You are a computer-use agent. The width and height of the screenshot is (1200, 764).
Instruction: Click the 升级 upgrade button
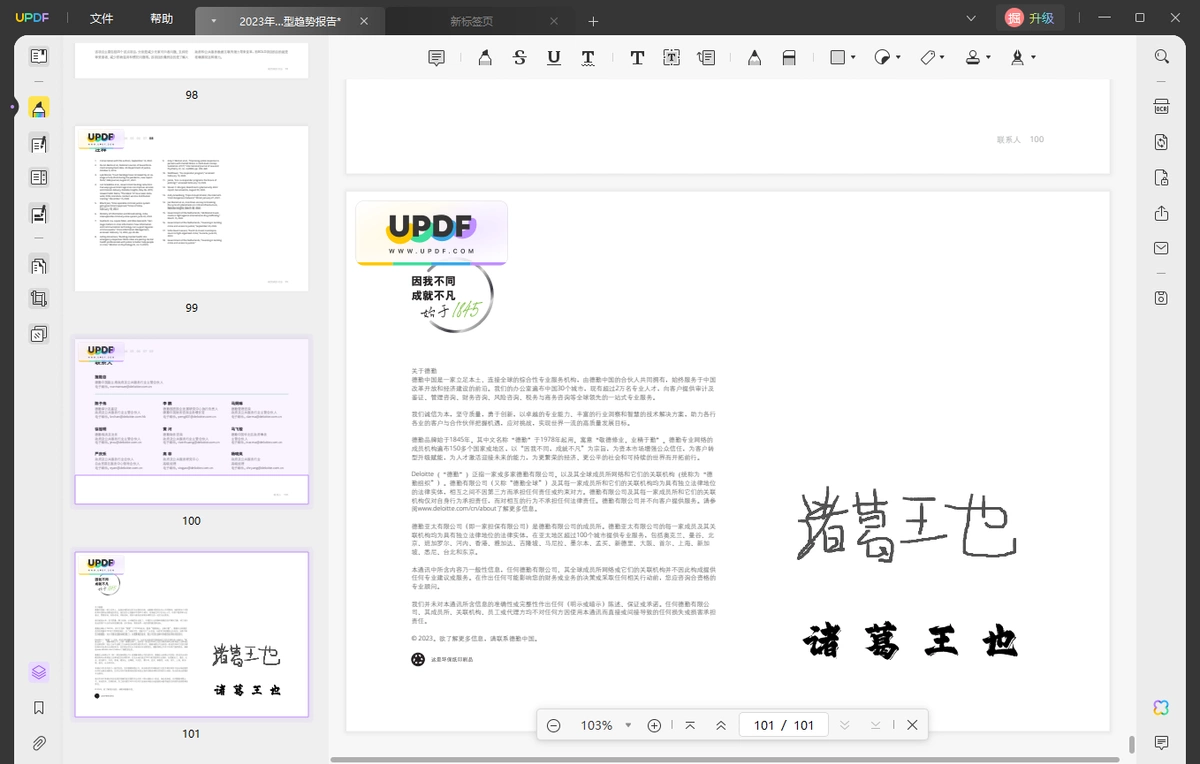click(x=1030, y=18)
